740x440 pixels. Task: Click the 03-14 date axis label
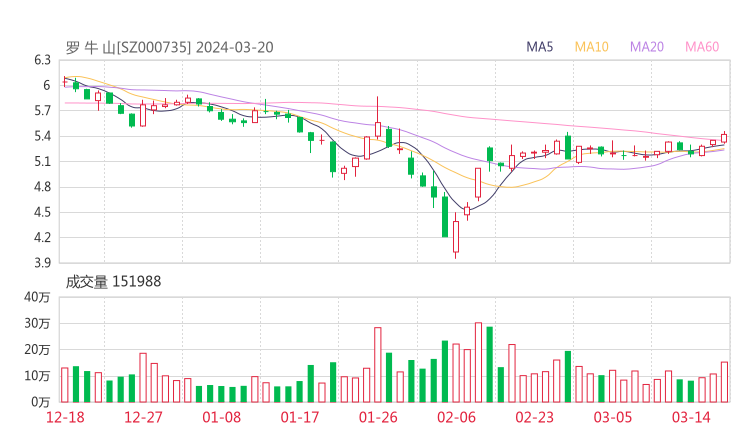point(691,417)
